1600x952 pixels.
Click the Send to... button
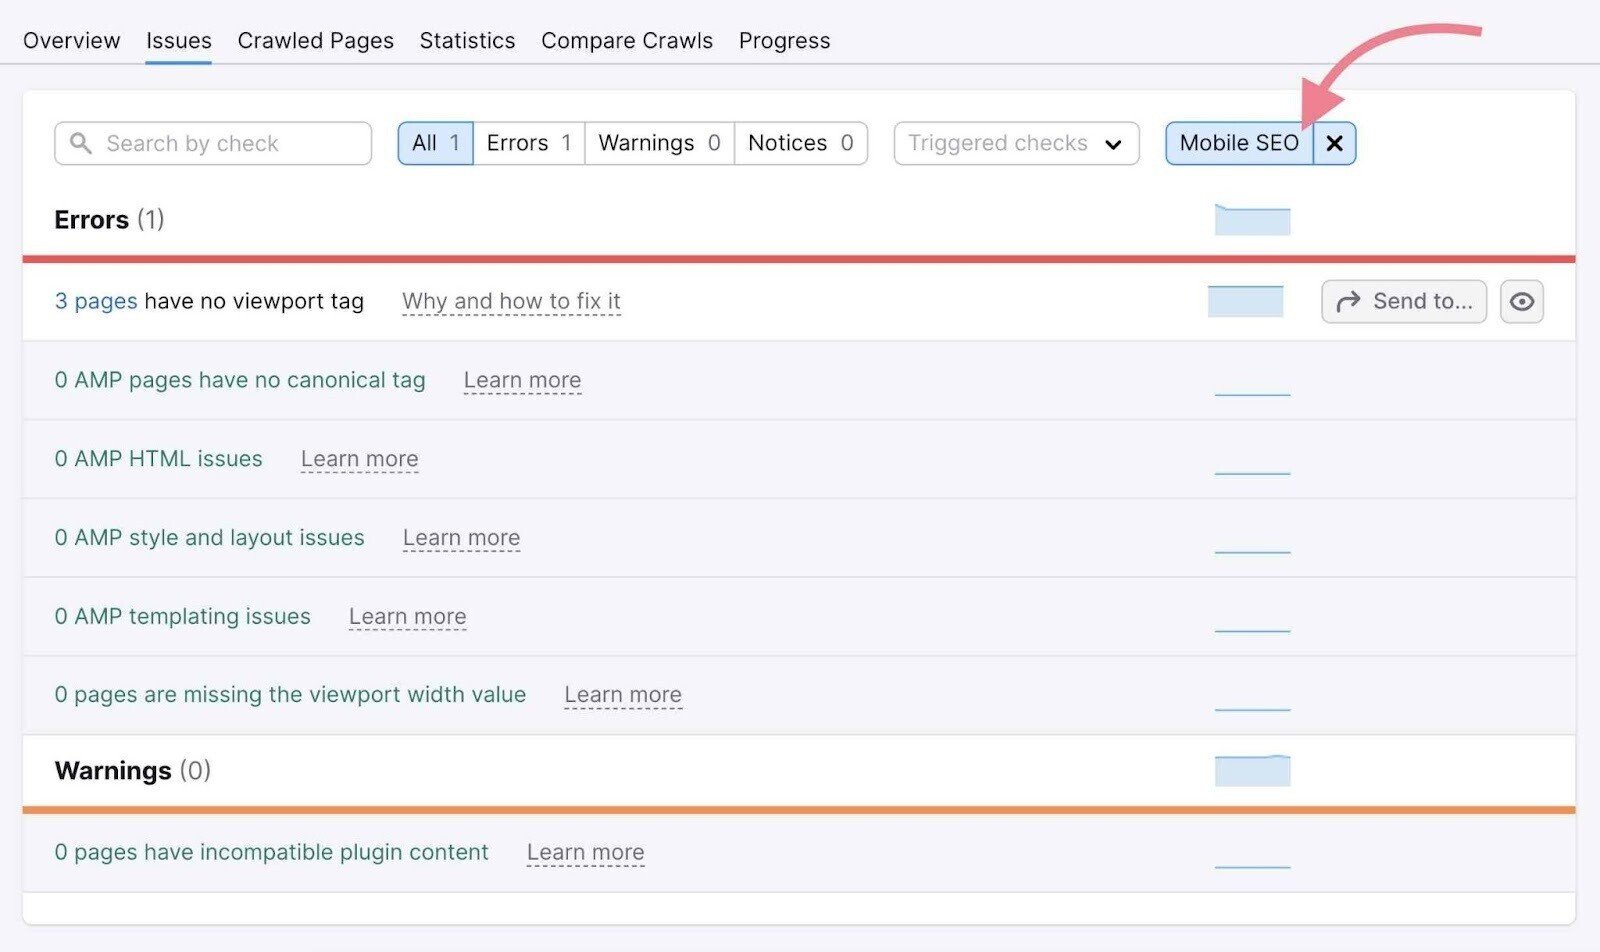click(x=1403, y=301)
